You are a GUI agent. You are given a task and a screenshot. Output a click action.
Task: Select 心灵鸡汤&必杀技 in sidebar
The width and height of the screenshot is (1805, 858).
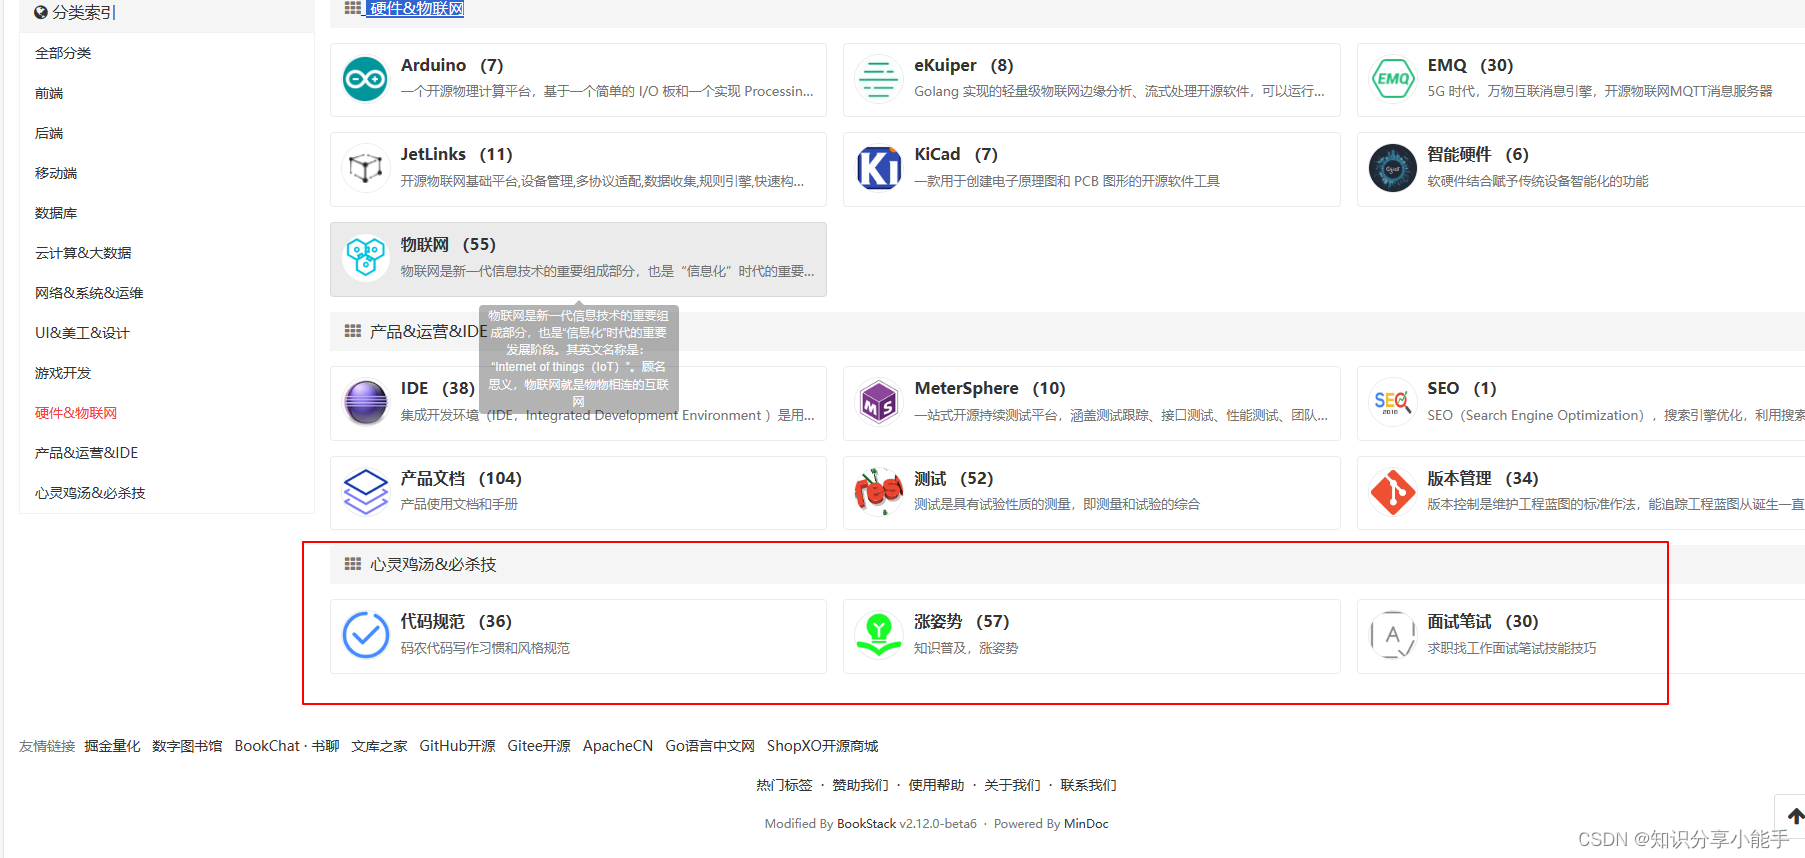(90, 493)
